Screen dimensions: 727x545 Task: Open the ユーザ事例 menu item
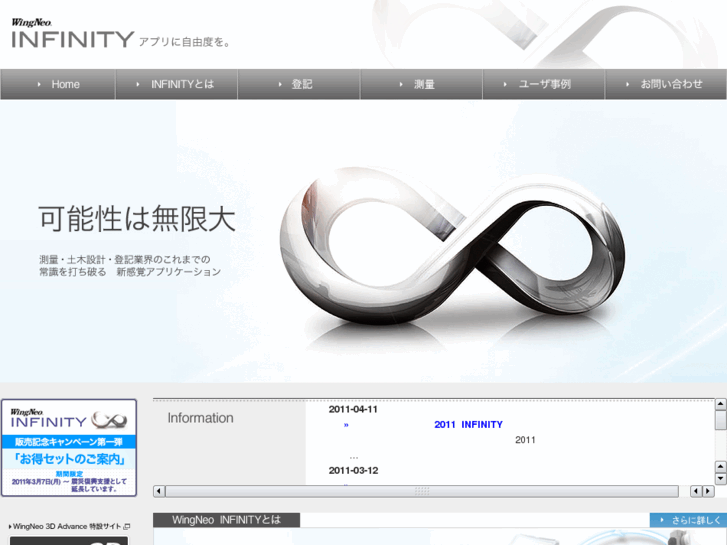point(544,84)
